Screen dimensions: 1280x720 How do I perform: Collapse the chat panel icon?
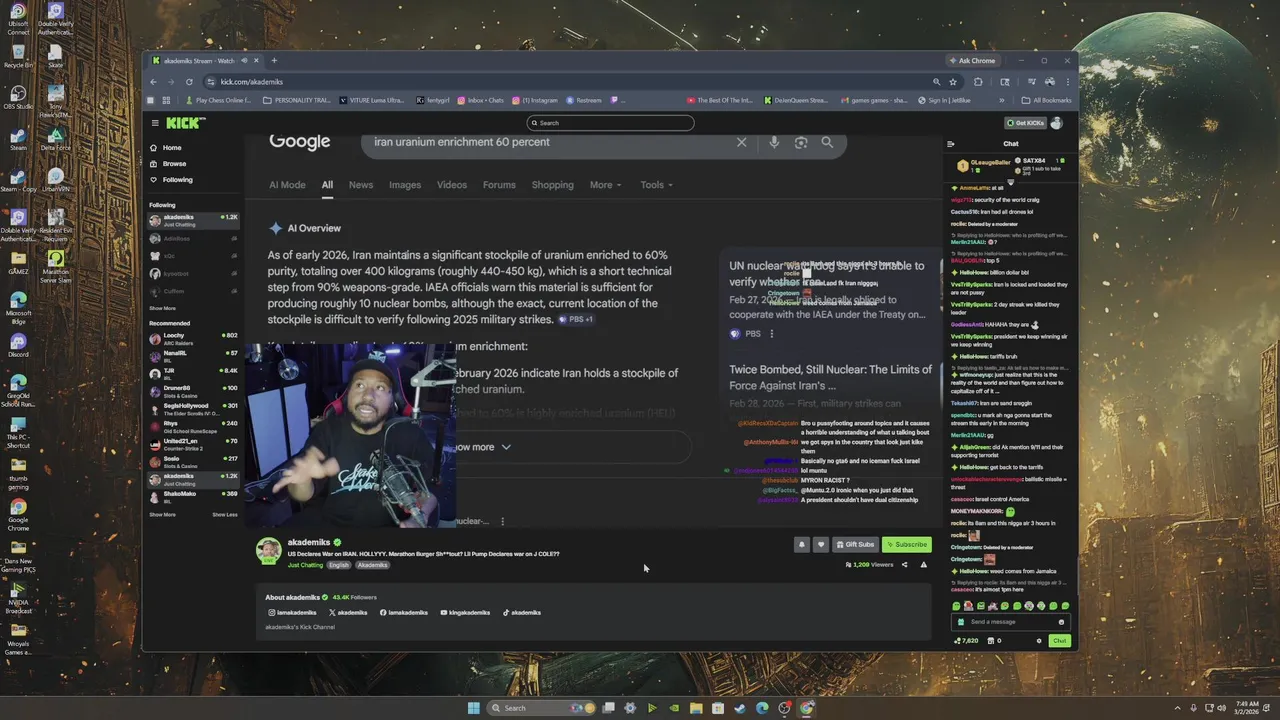[x=951, y=144]
